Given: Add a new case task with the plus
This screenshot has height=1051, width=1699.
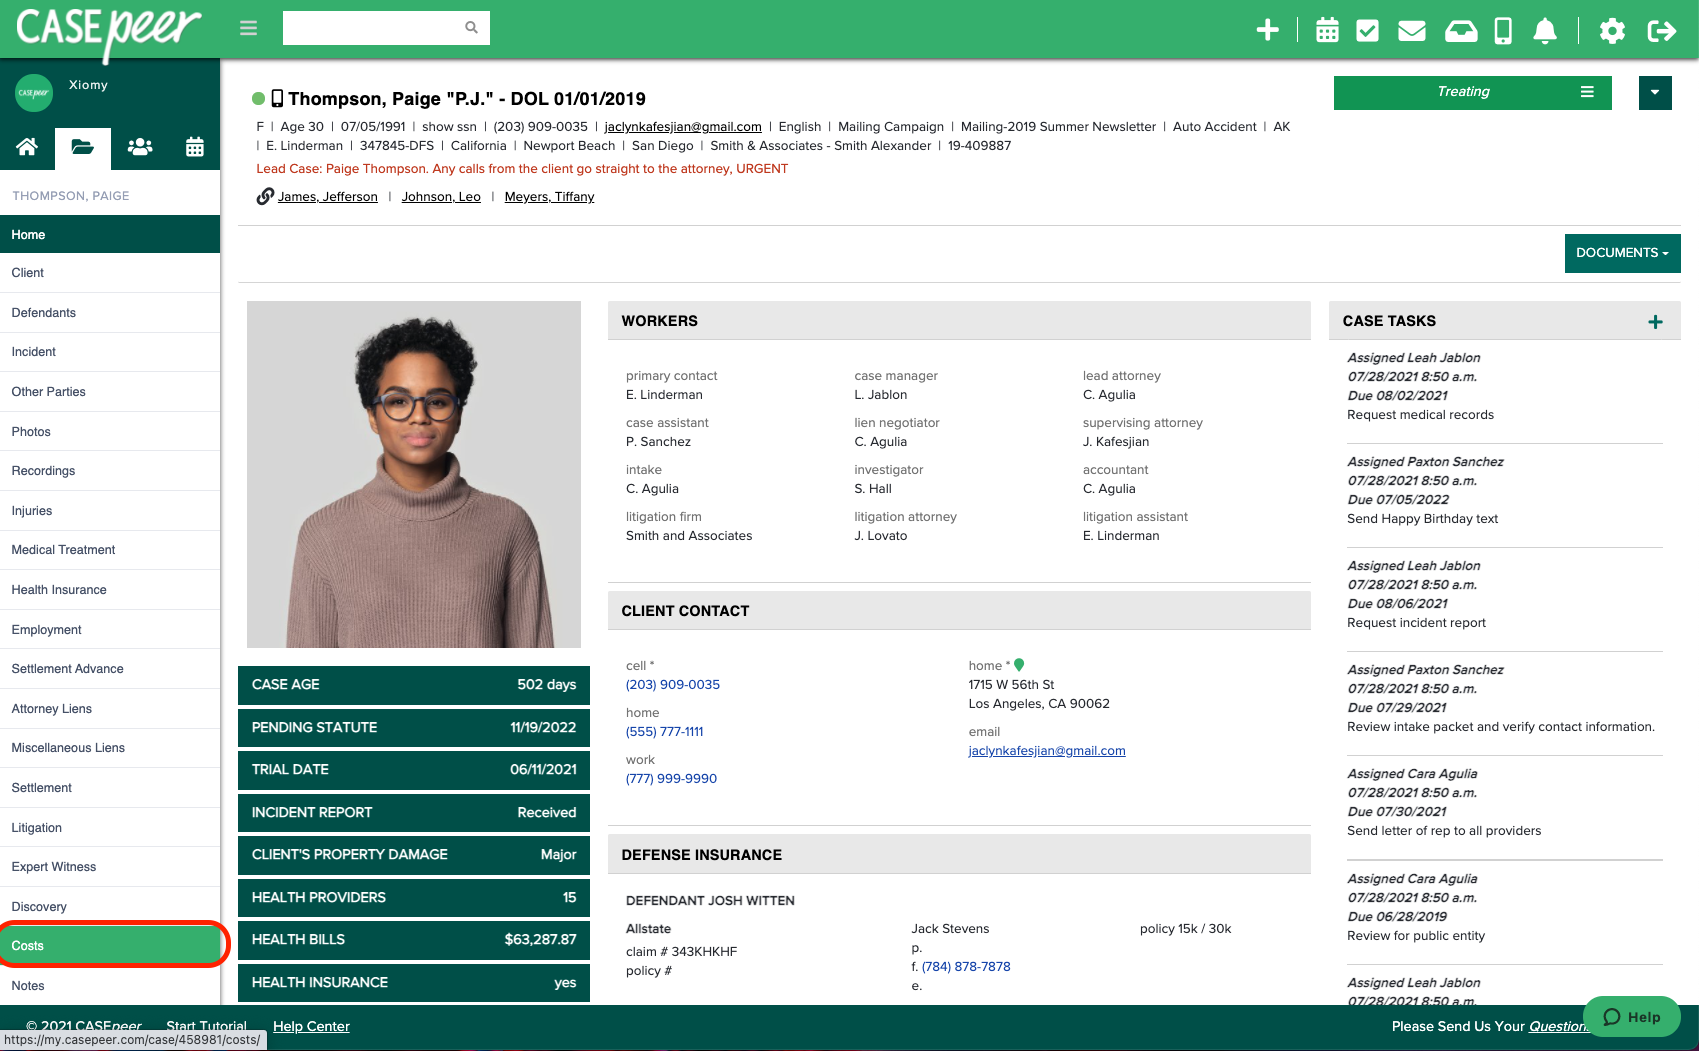Looking at the screenshot, I should click(x=1655, y=321).
